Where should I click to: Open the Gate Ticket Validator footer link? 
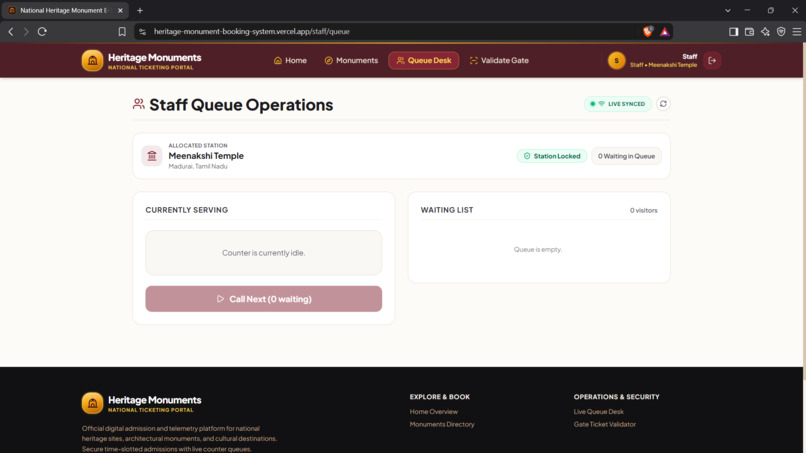click(x=604, y=424)
